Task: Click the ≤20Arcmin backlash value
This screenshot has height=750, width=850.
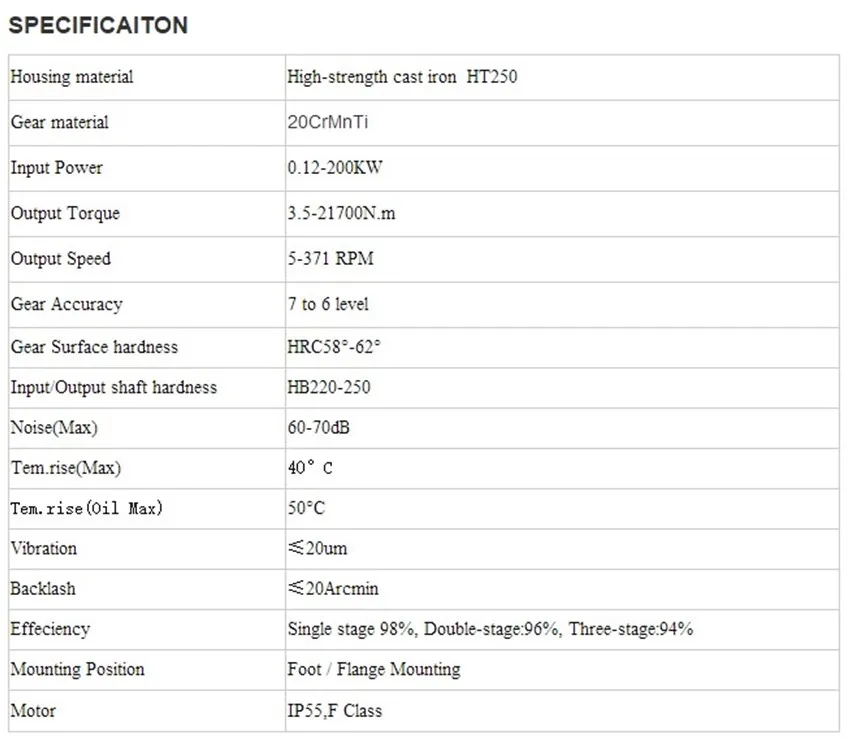Action: pyautogui.click(x=333, y=589)
